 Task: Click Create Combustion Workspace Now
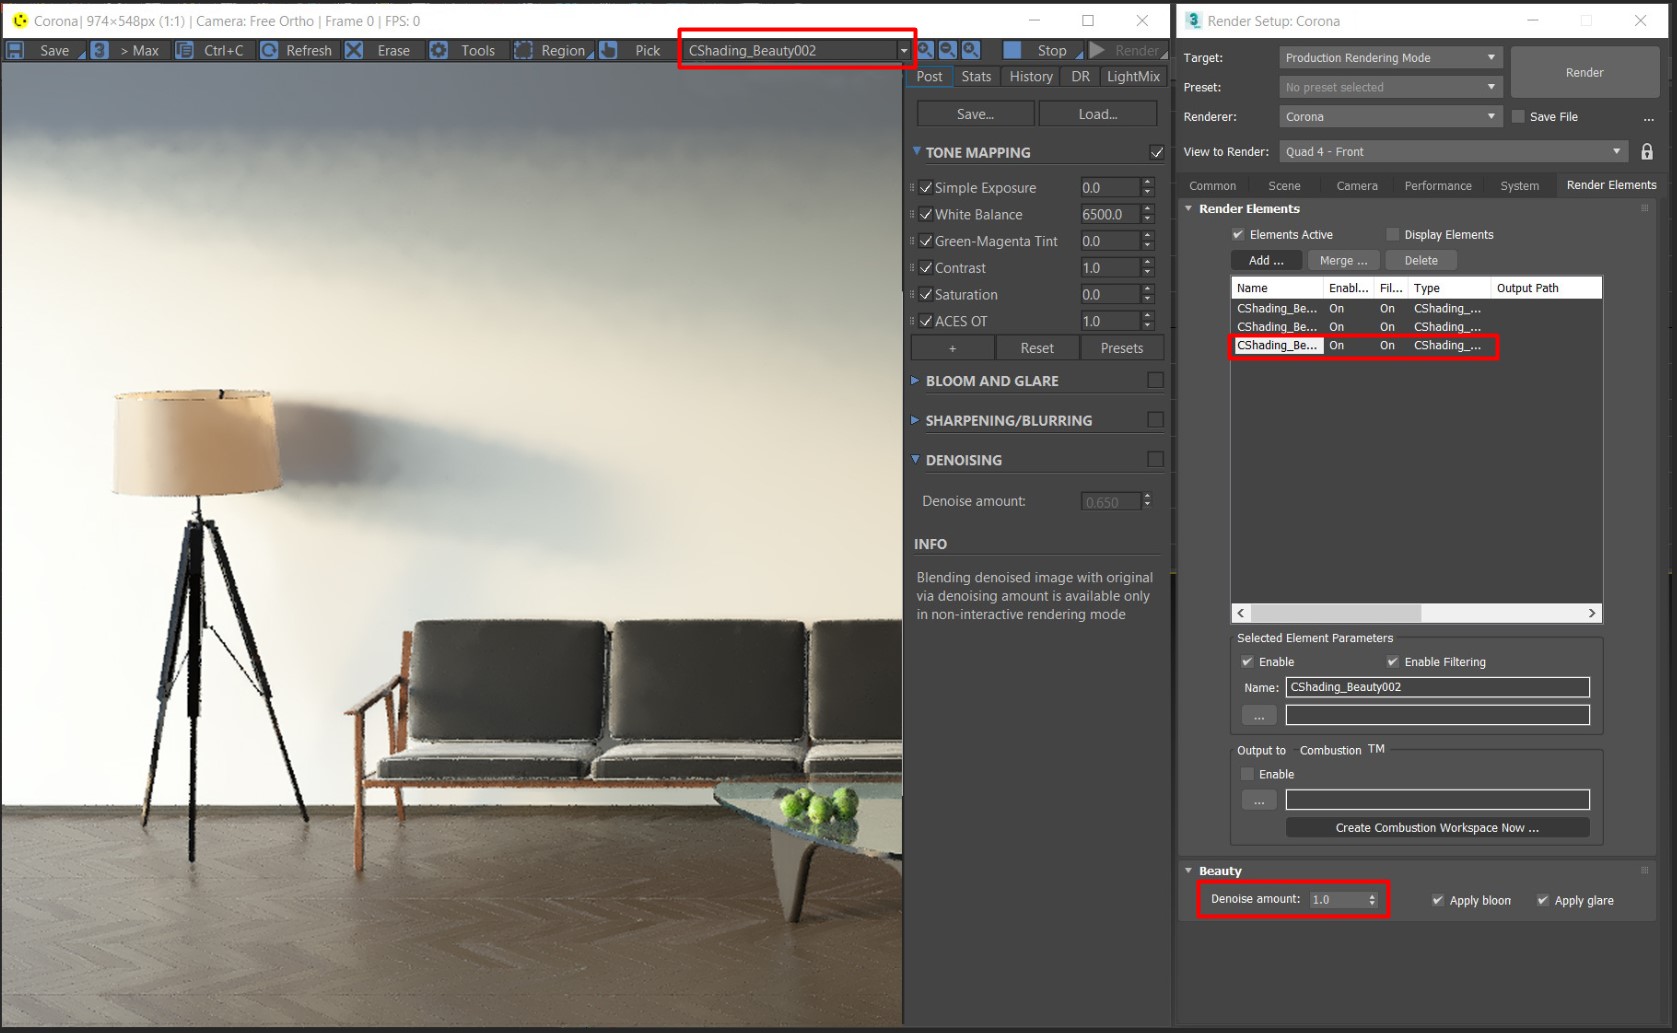[x=1437, y=827]
